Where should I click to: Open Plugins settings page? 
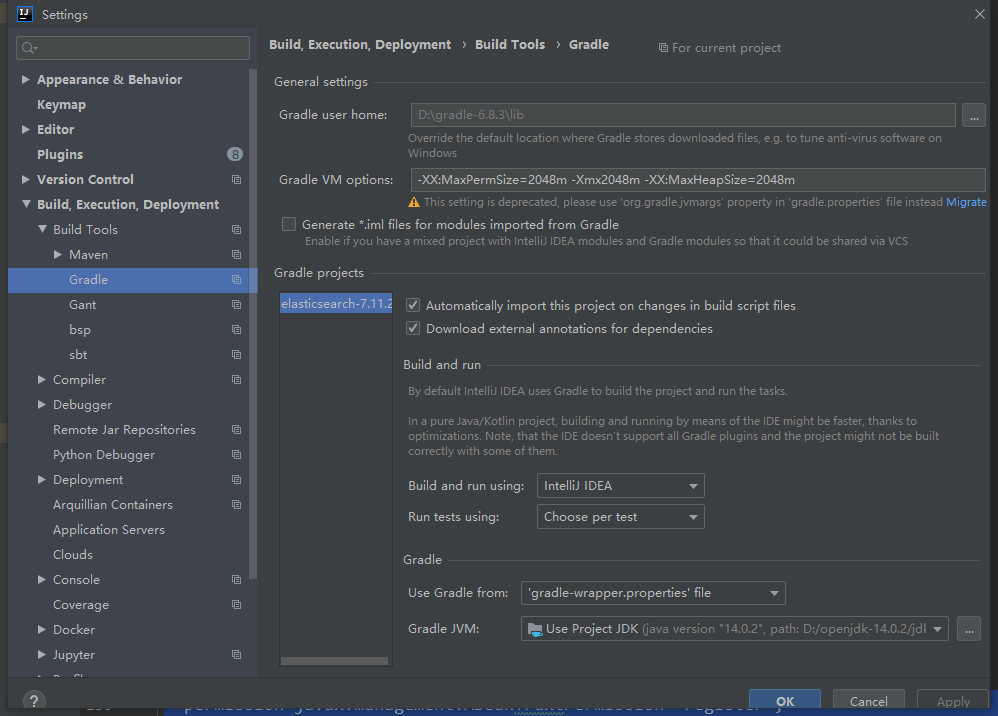tap(60, 155)
